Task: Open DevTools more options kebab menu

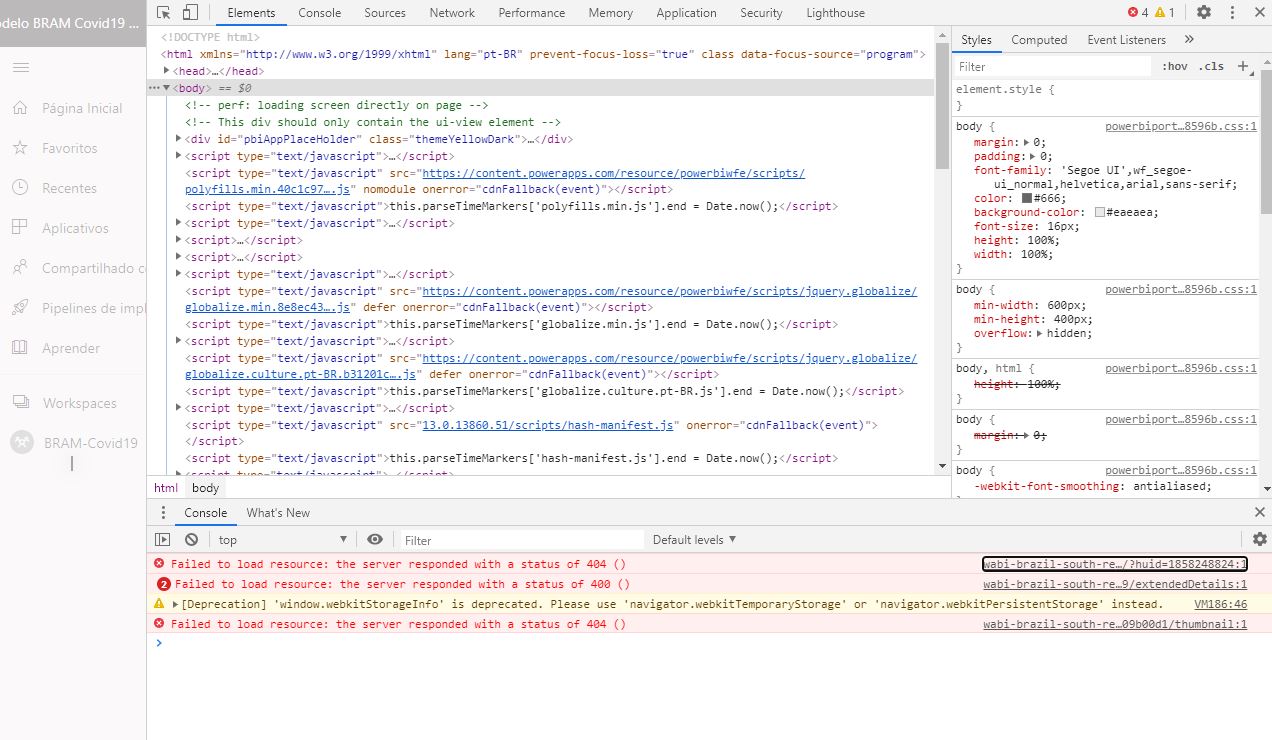Action: [1232, 13]
